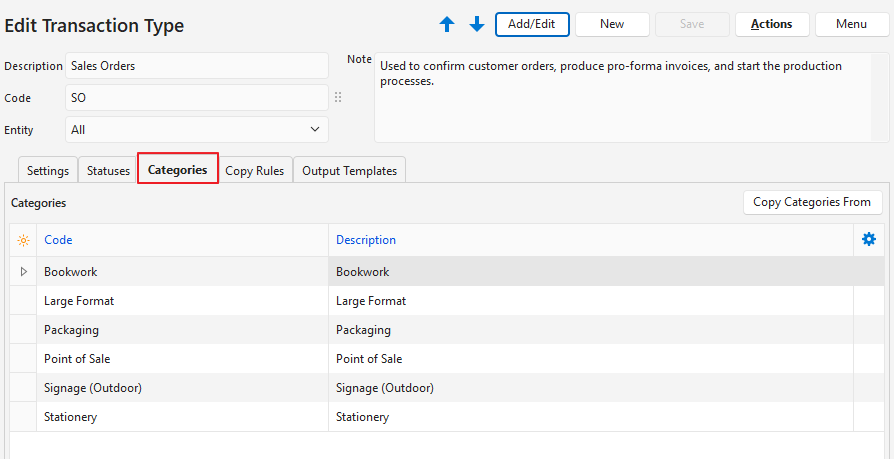Image resolution: width=894 pixels, height=459 pixels.
Task: Open the Actions menu button
Action: click(x=771, y=24)
